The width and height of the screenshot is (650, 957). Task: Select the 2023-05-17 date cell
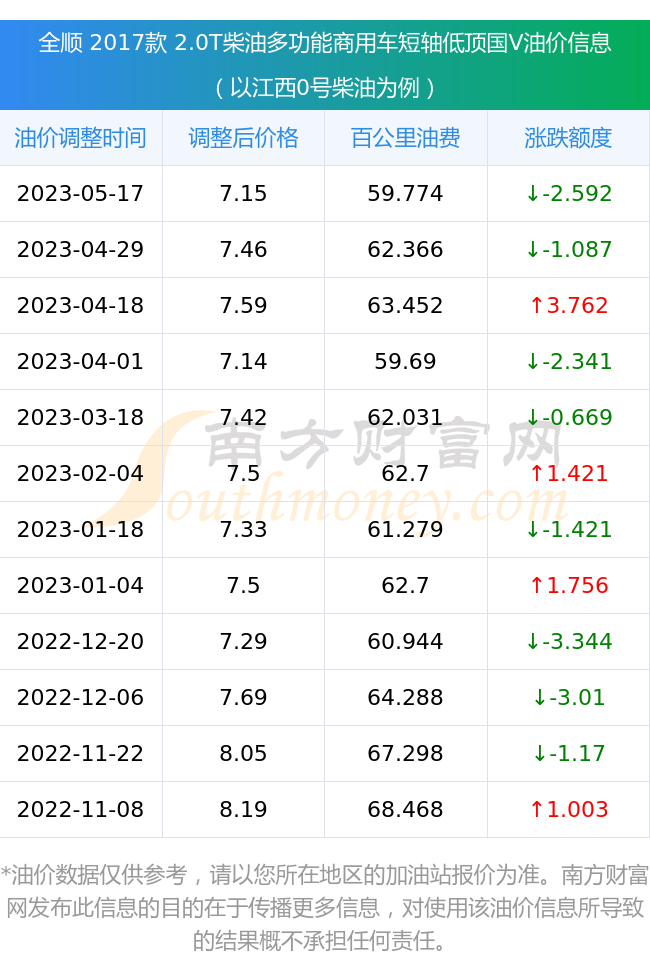81,193
